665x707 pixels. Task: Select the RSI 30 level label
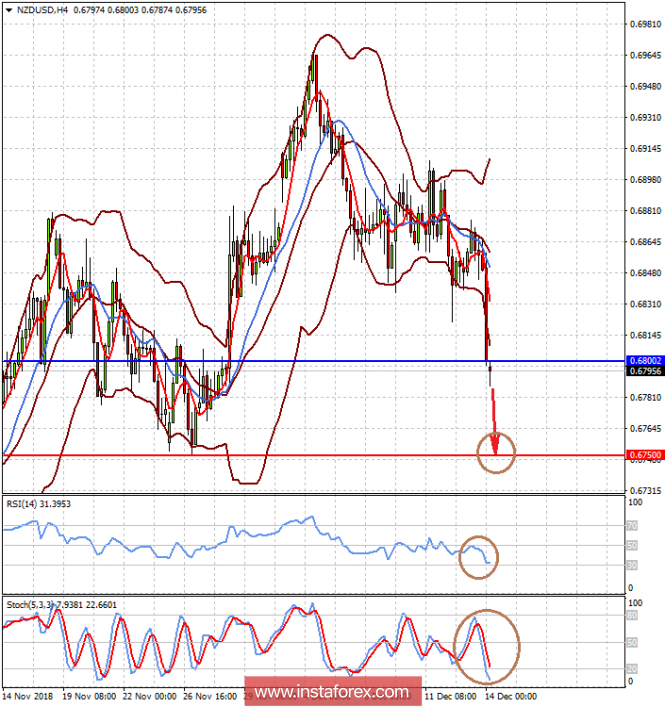pos(632,565)
